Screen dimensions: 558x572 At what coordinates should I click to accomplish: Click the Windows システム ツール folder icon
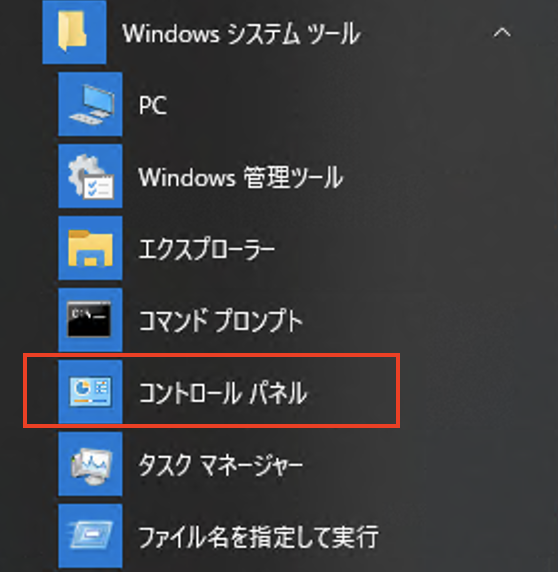tap(74, 32)
